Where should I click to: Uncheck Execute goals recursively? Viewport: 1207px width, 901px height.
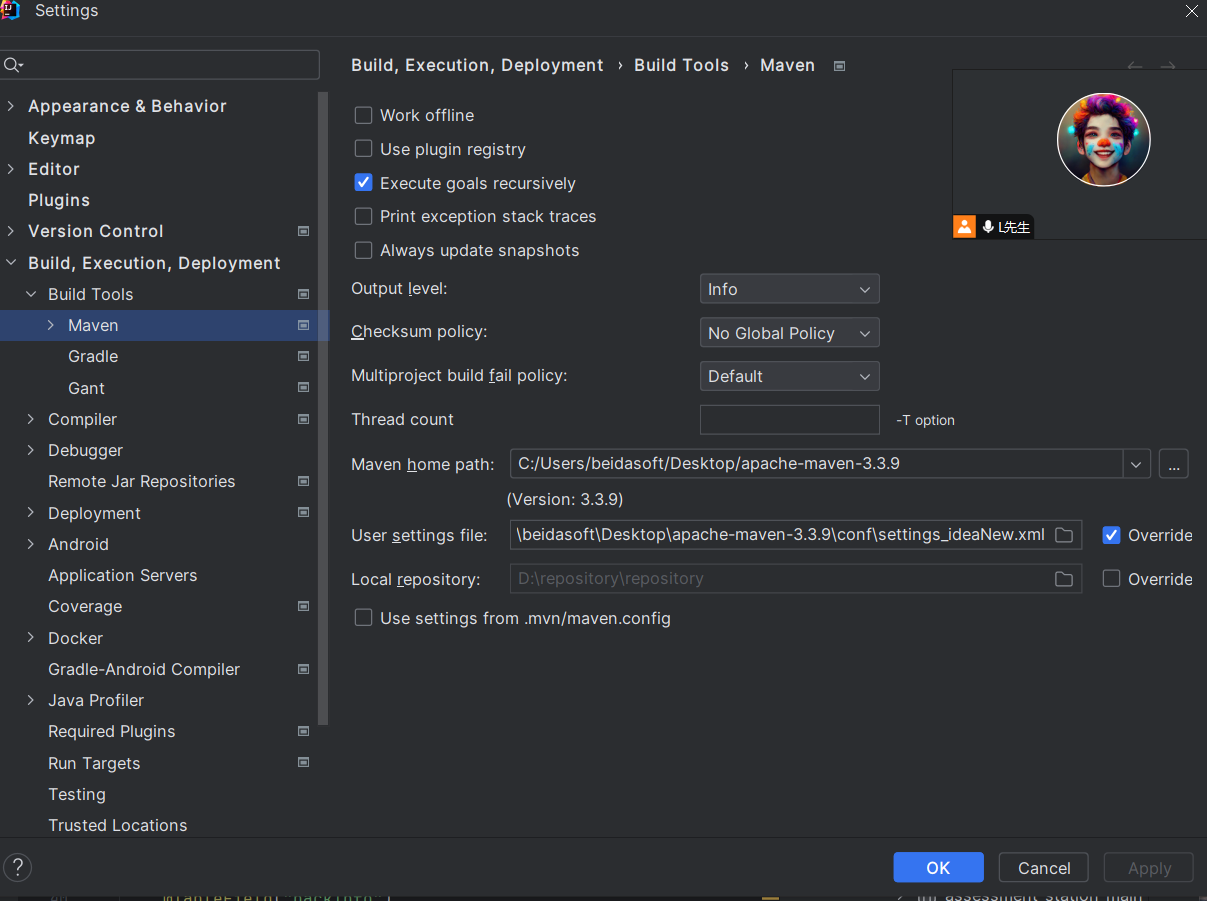(363, 183)
